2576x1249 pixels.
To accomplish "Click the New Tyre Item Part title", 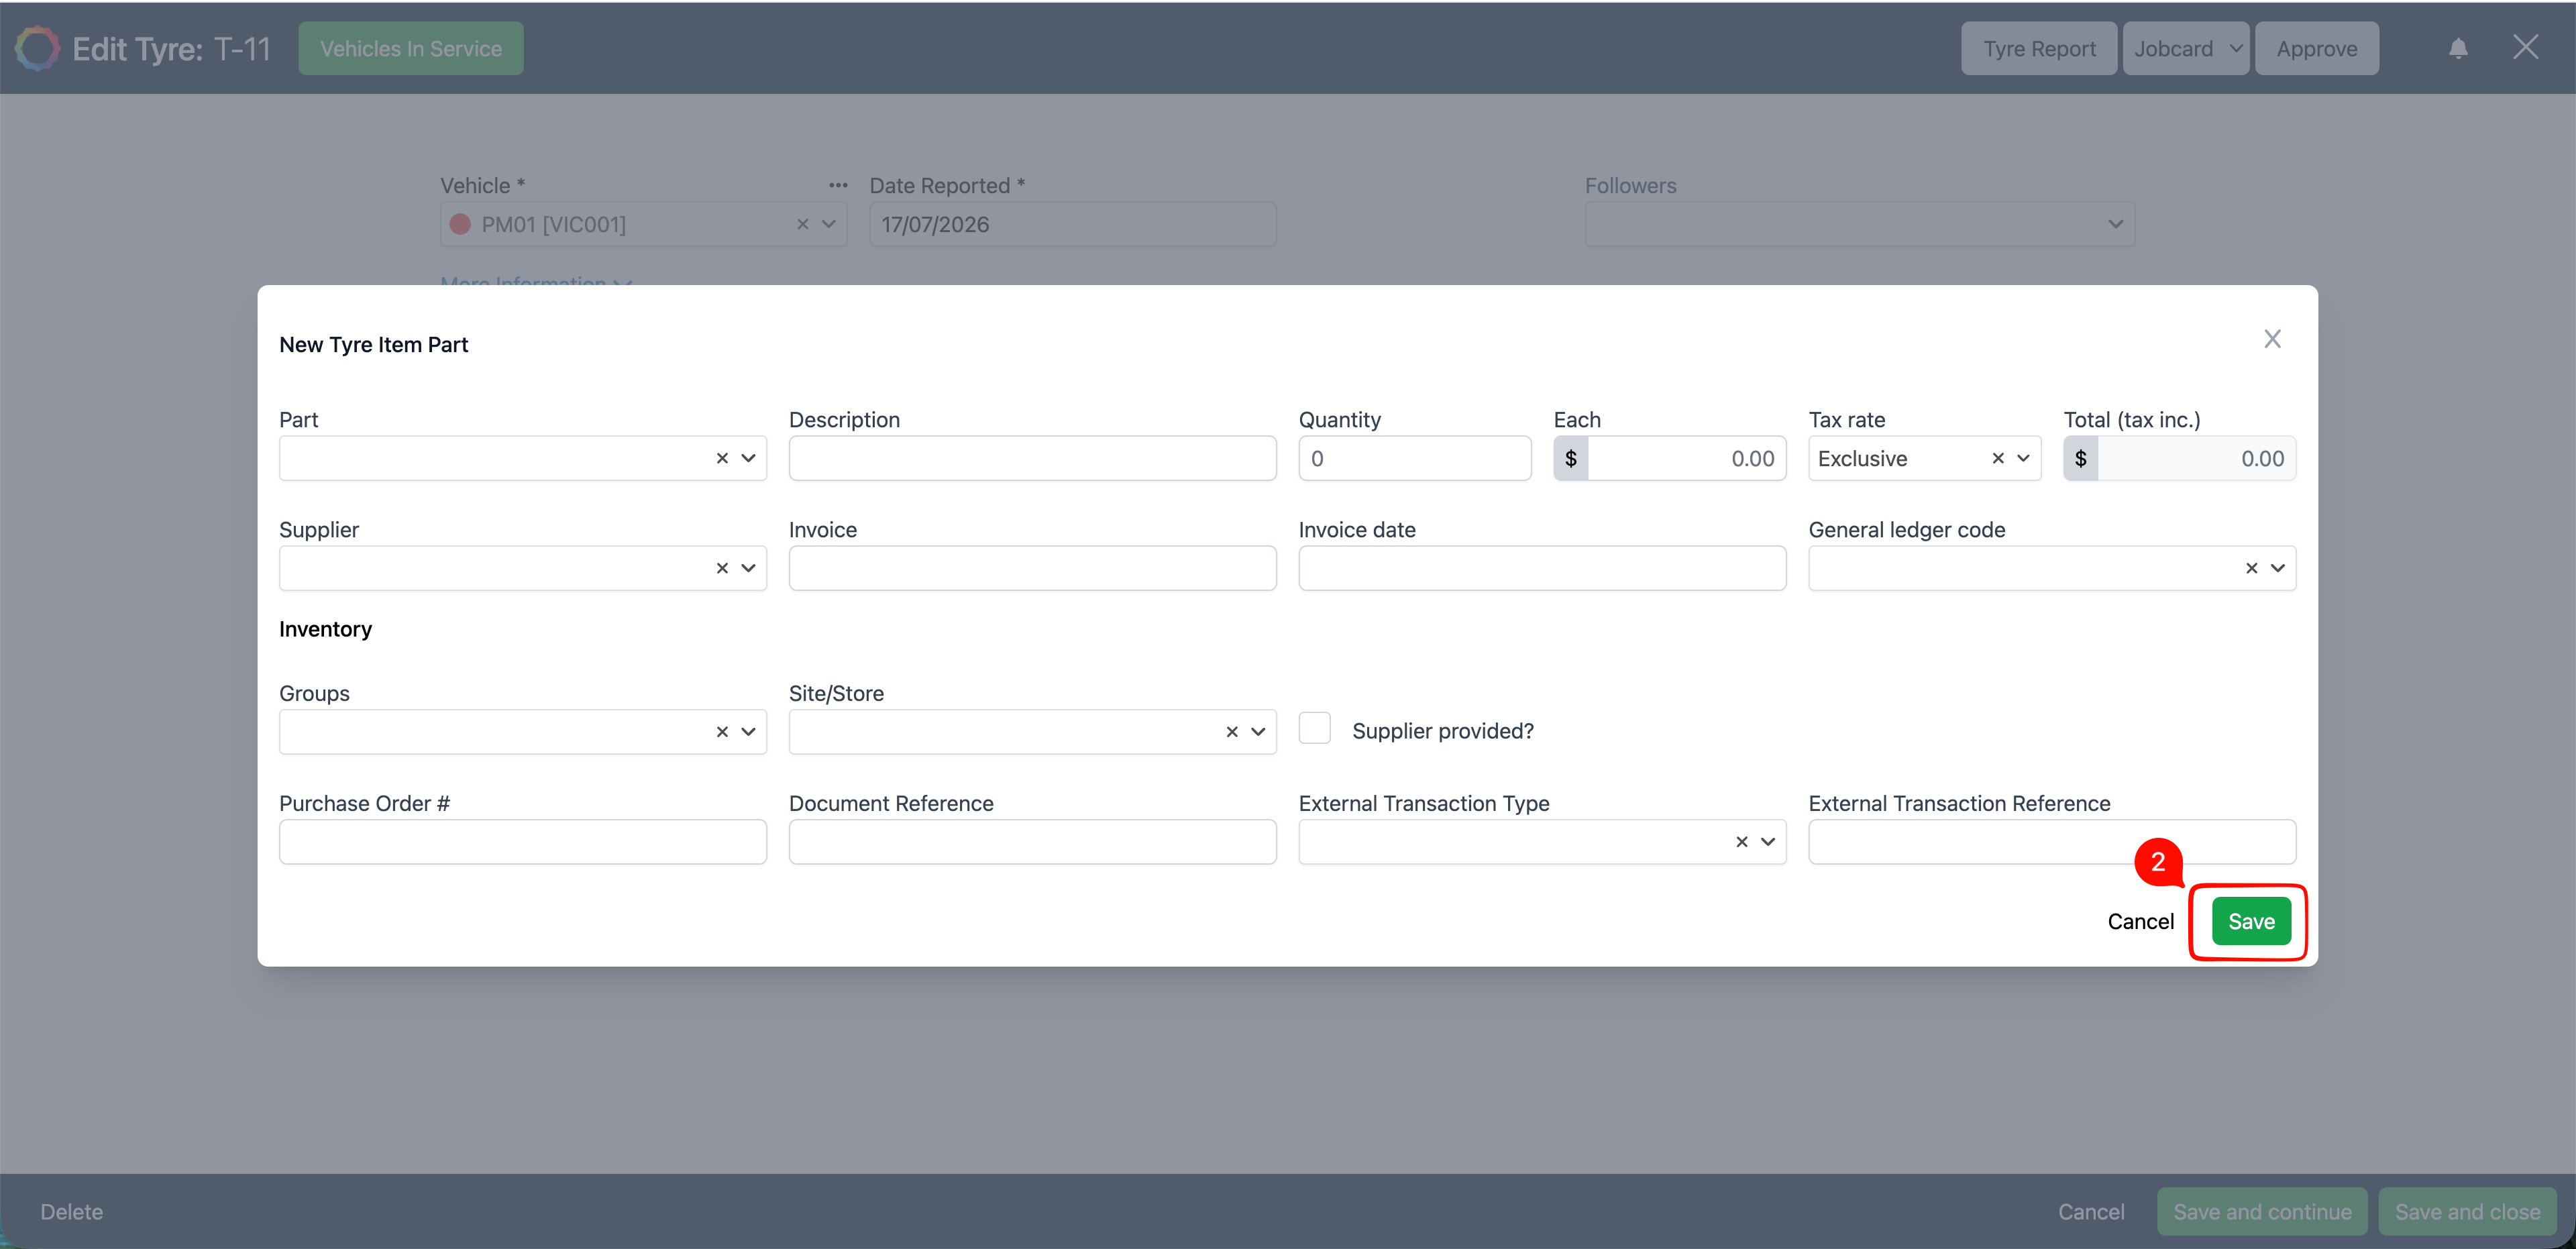I will 374,345.
